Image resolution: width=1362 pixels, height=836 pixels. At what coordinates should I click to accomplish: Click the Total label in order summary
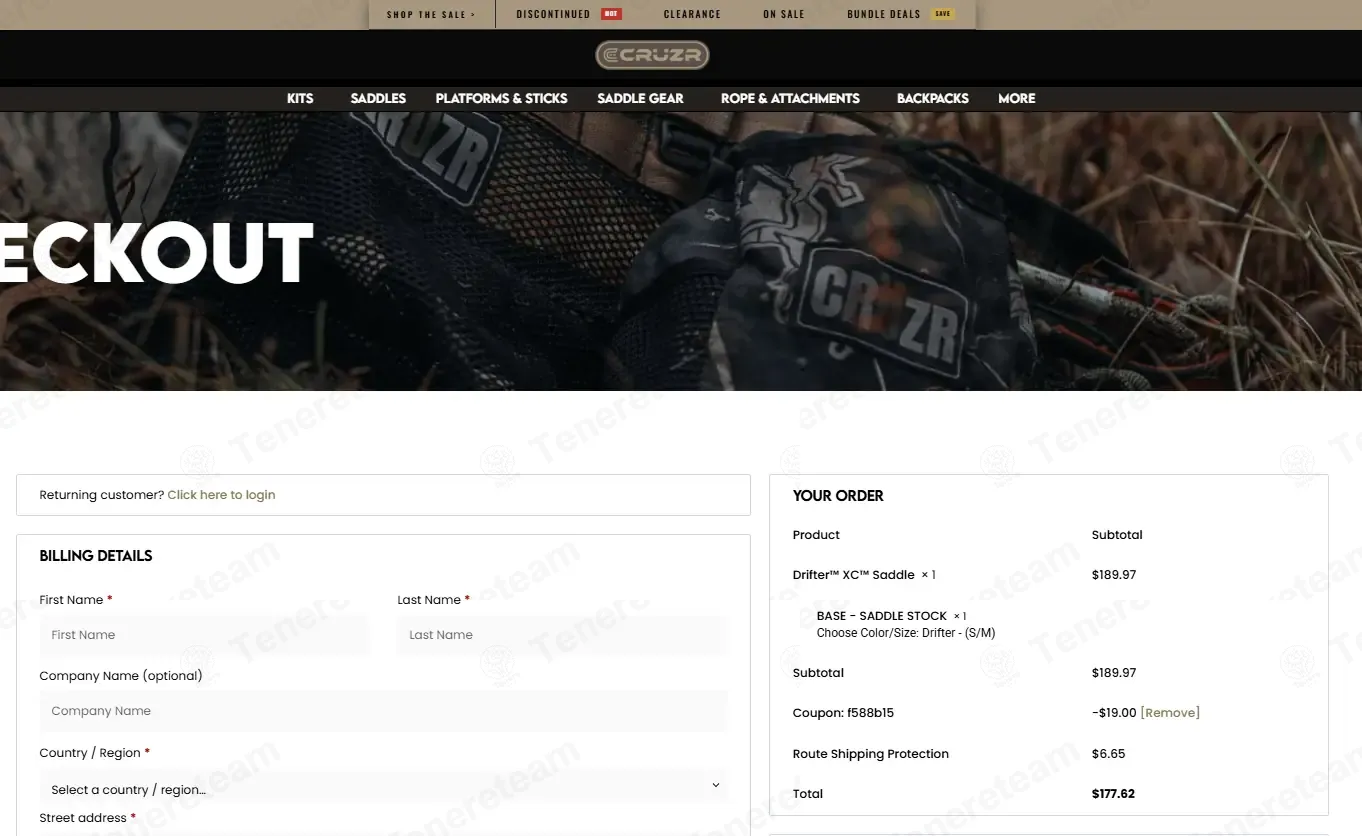click(x=808, y=794)
